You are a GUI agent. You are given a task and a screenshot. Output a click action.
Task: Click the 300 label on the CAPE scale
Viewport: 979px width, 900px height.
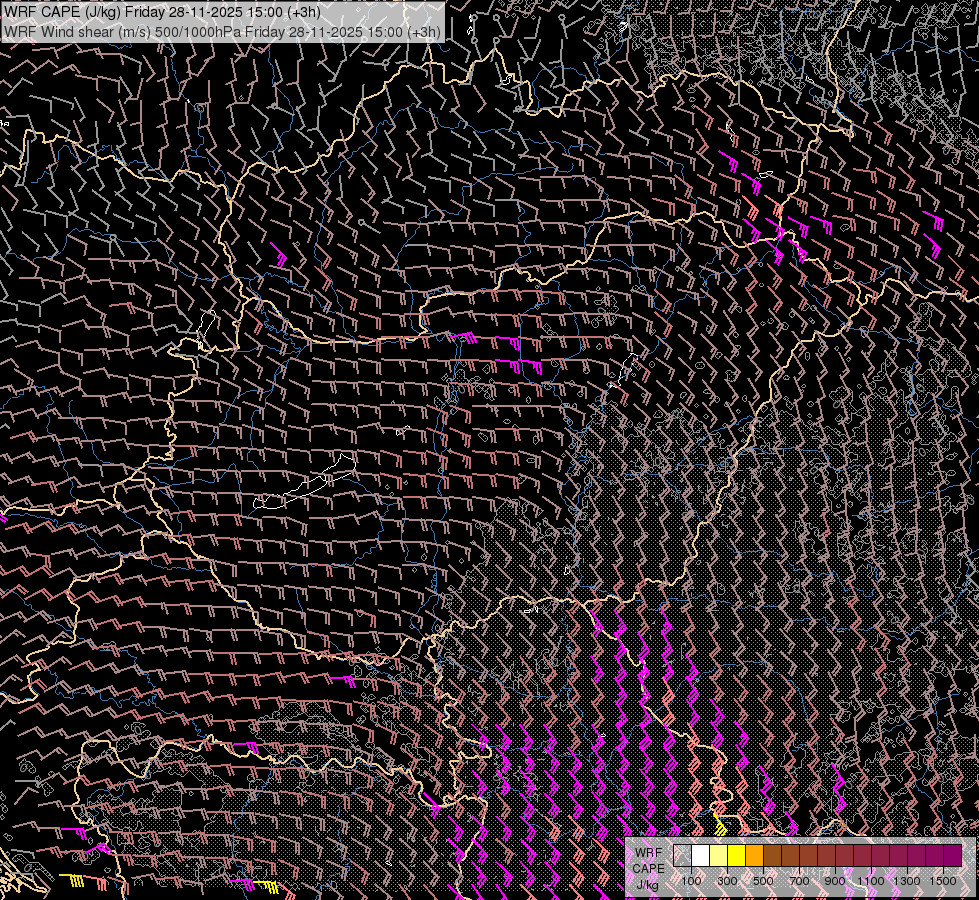click(x=727, y=881)
